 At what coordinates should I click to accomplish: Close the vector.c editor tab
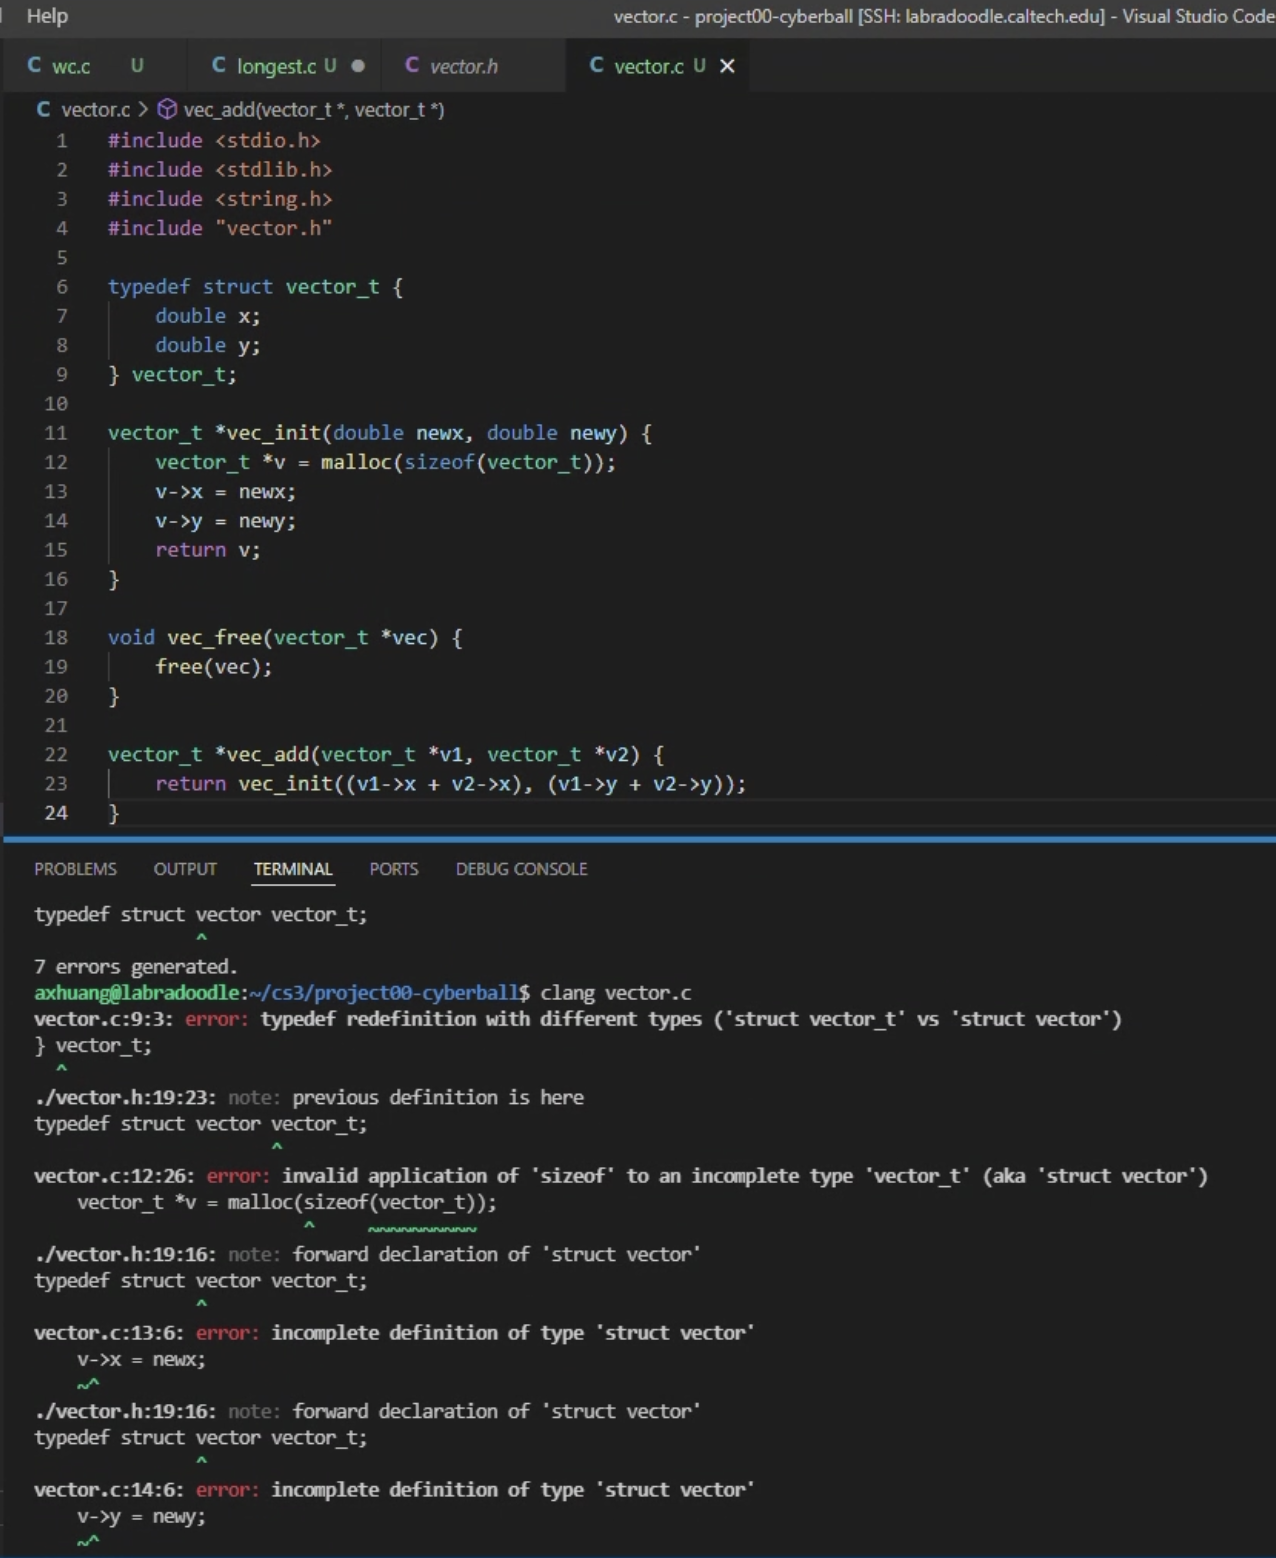[728, 66]
